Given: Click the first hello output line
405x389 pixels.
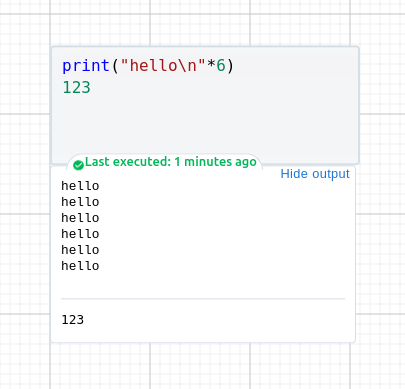Looking at the screenshot, I should tap(80, 186).
